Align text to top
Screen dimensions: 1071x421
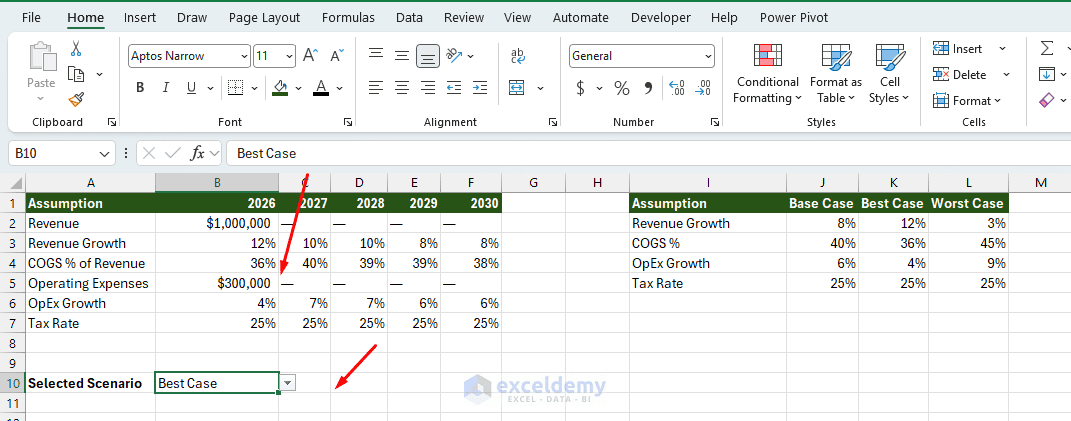pyautogui.click(x=376, y=55)
